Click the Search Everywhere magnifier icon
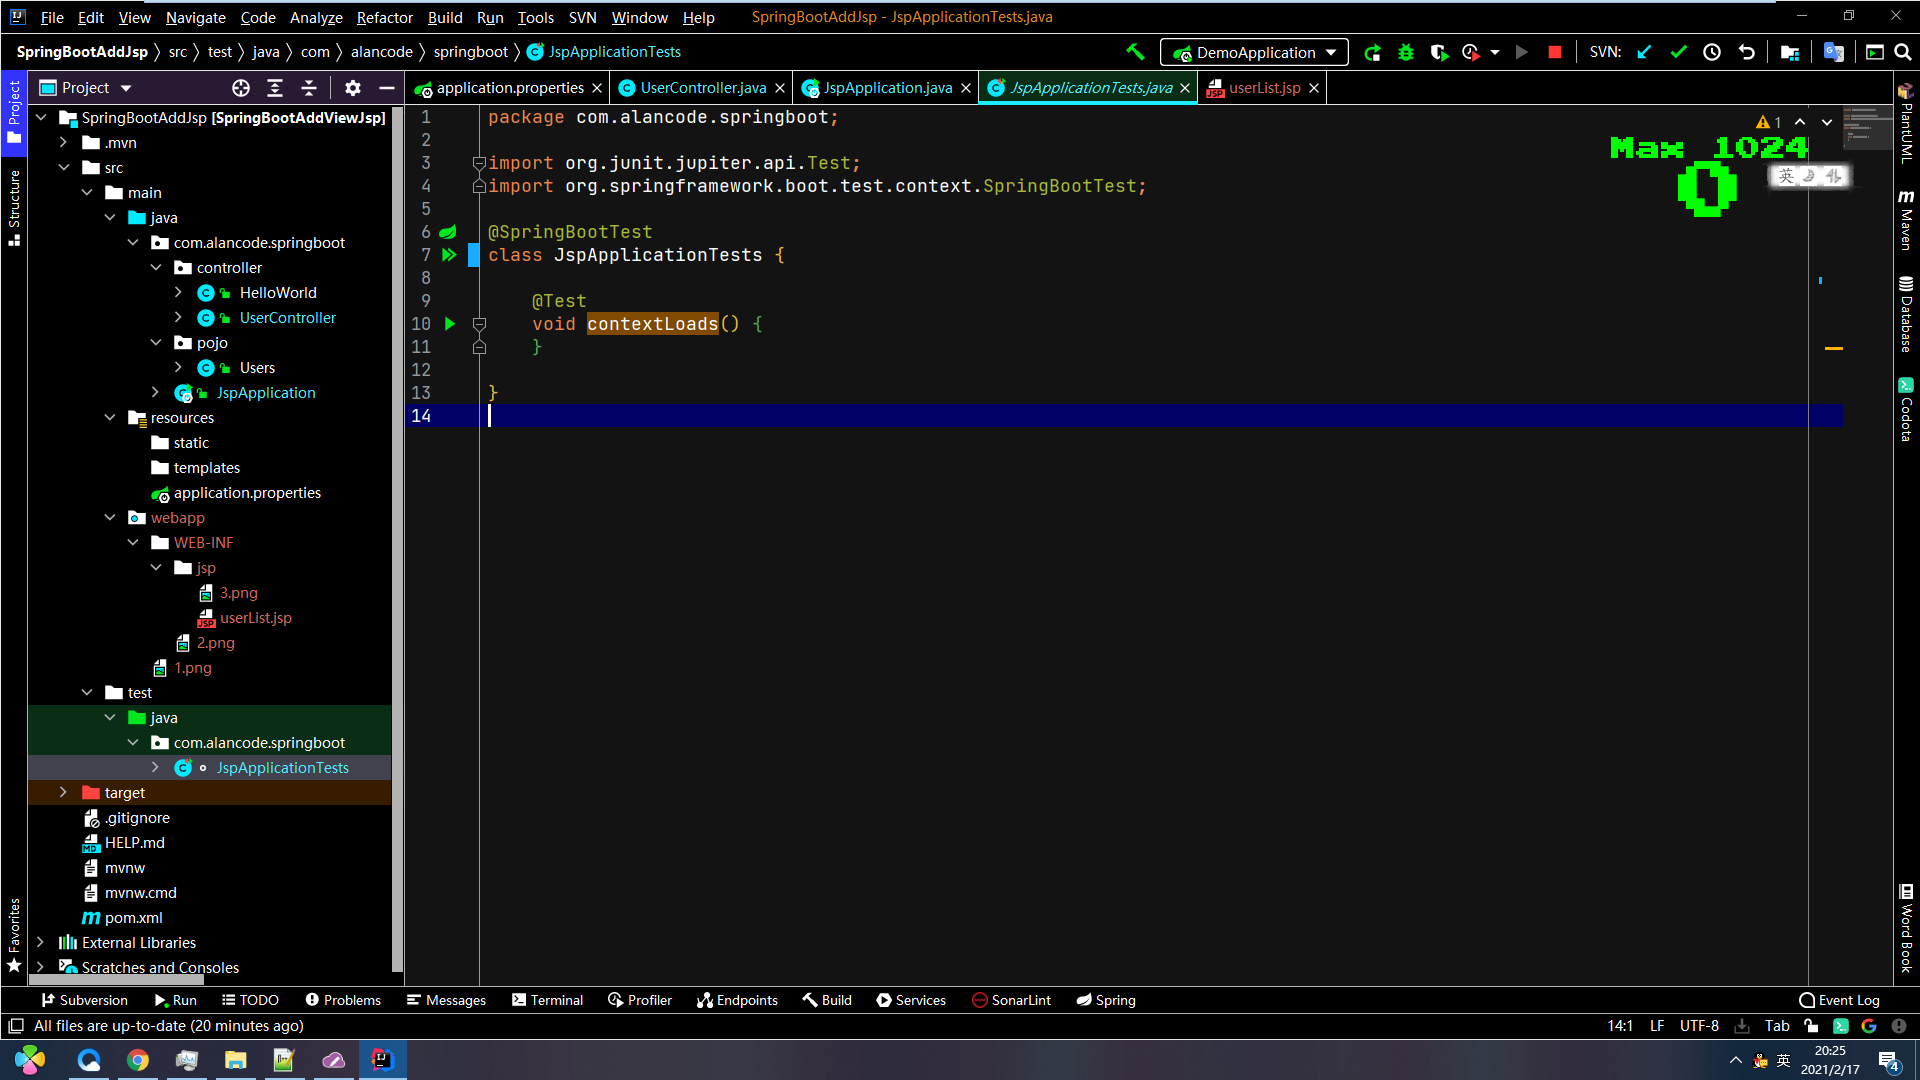 click(x=1902, y=52)
